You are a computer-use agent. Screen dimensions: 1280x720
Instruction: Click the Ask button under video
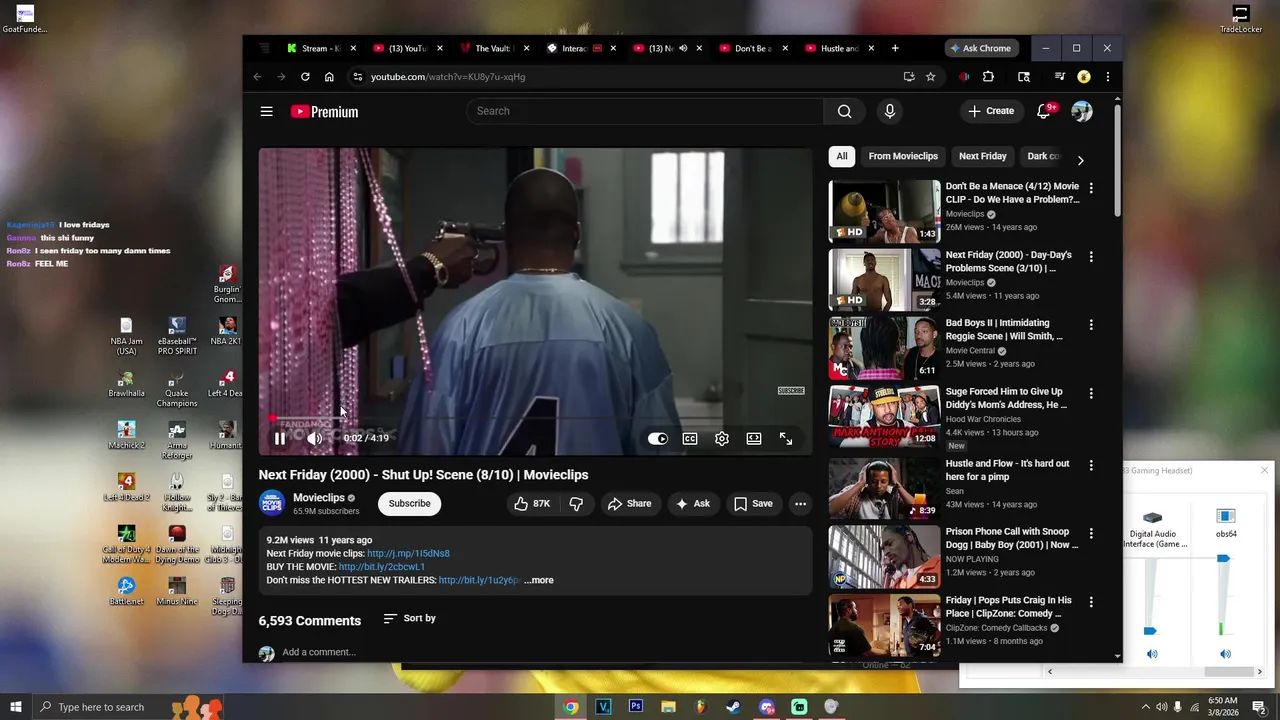pos(693,503)
